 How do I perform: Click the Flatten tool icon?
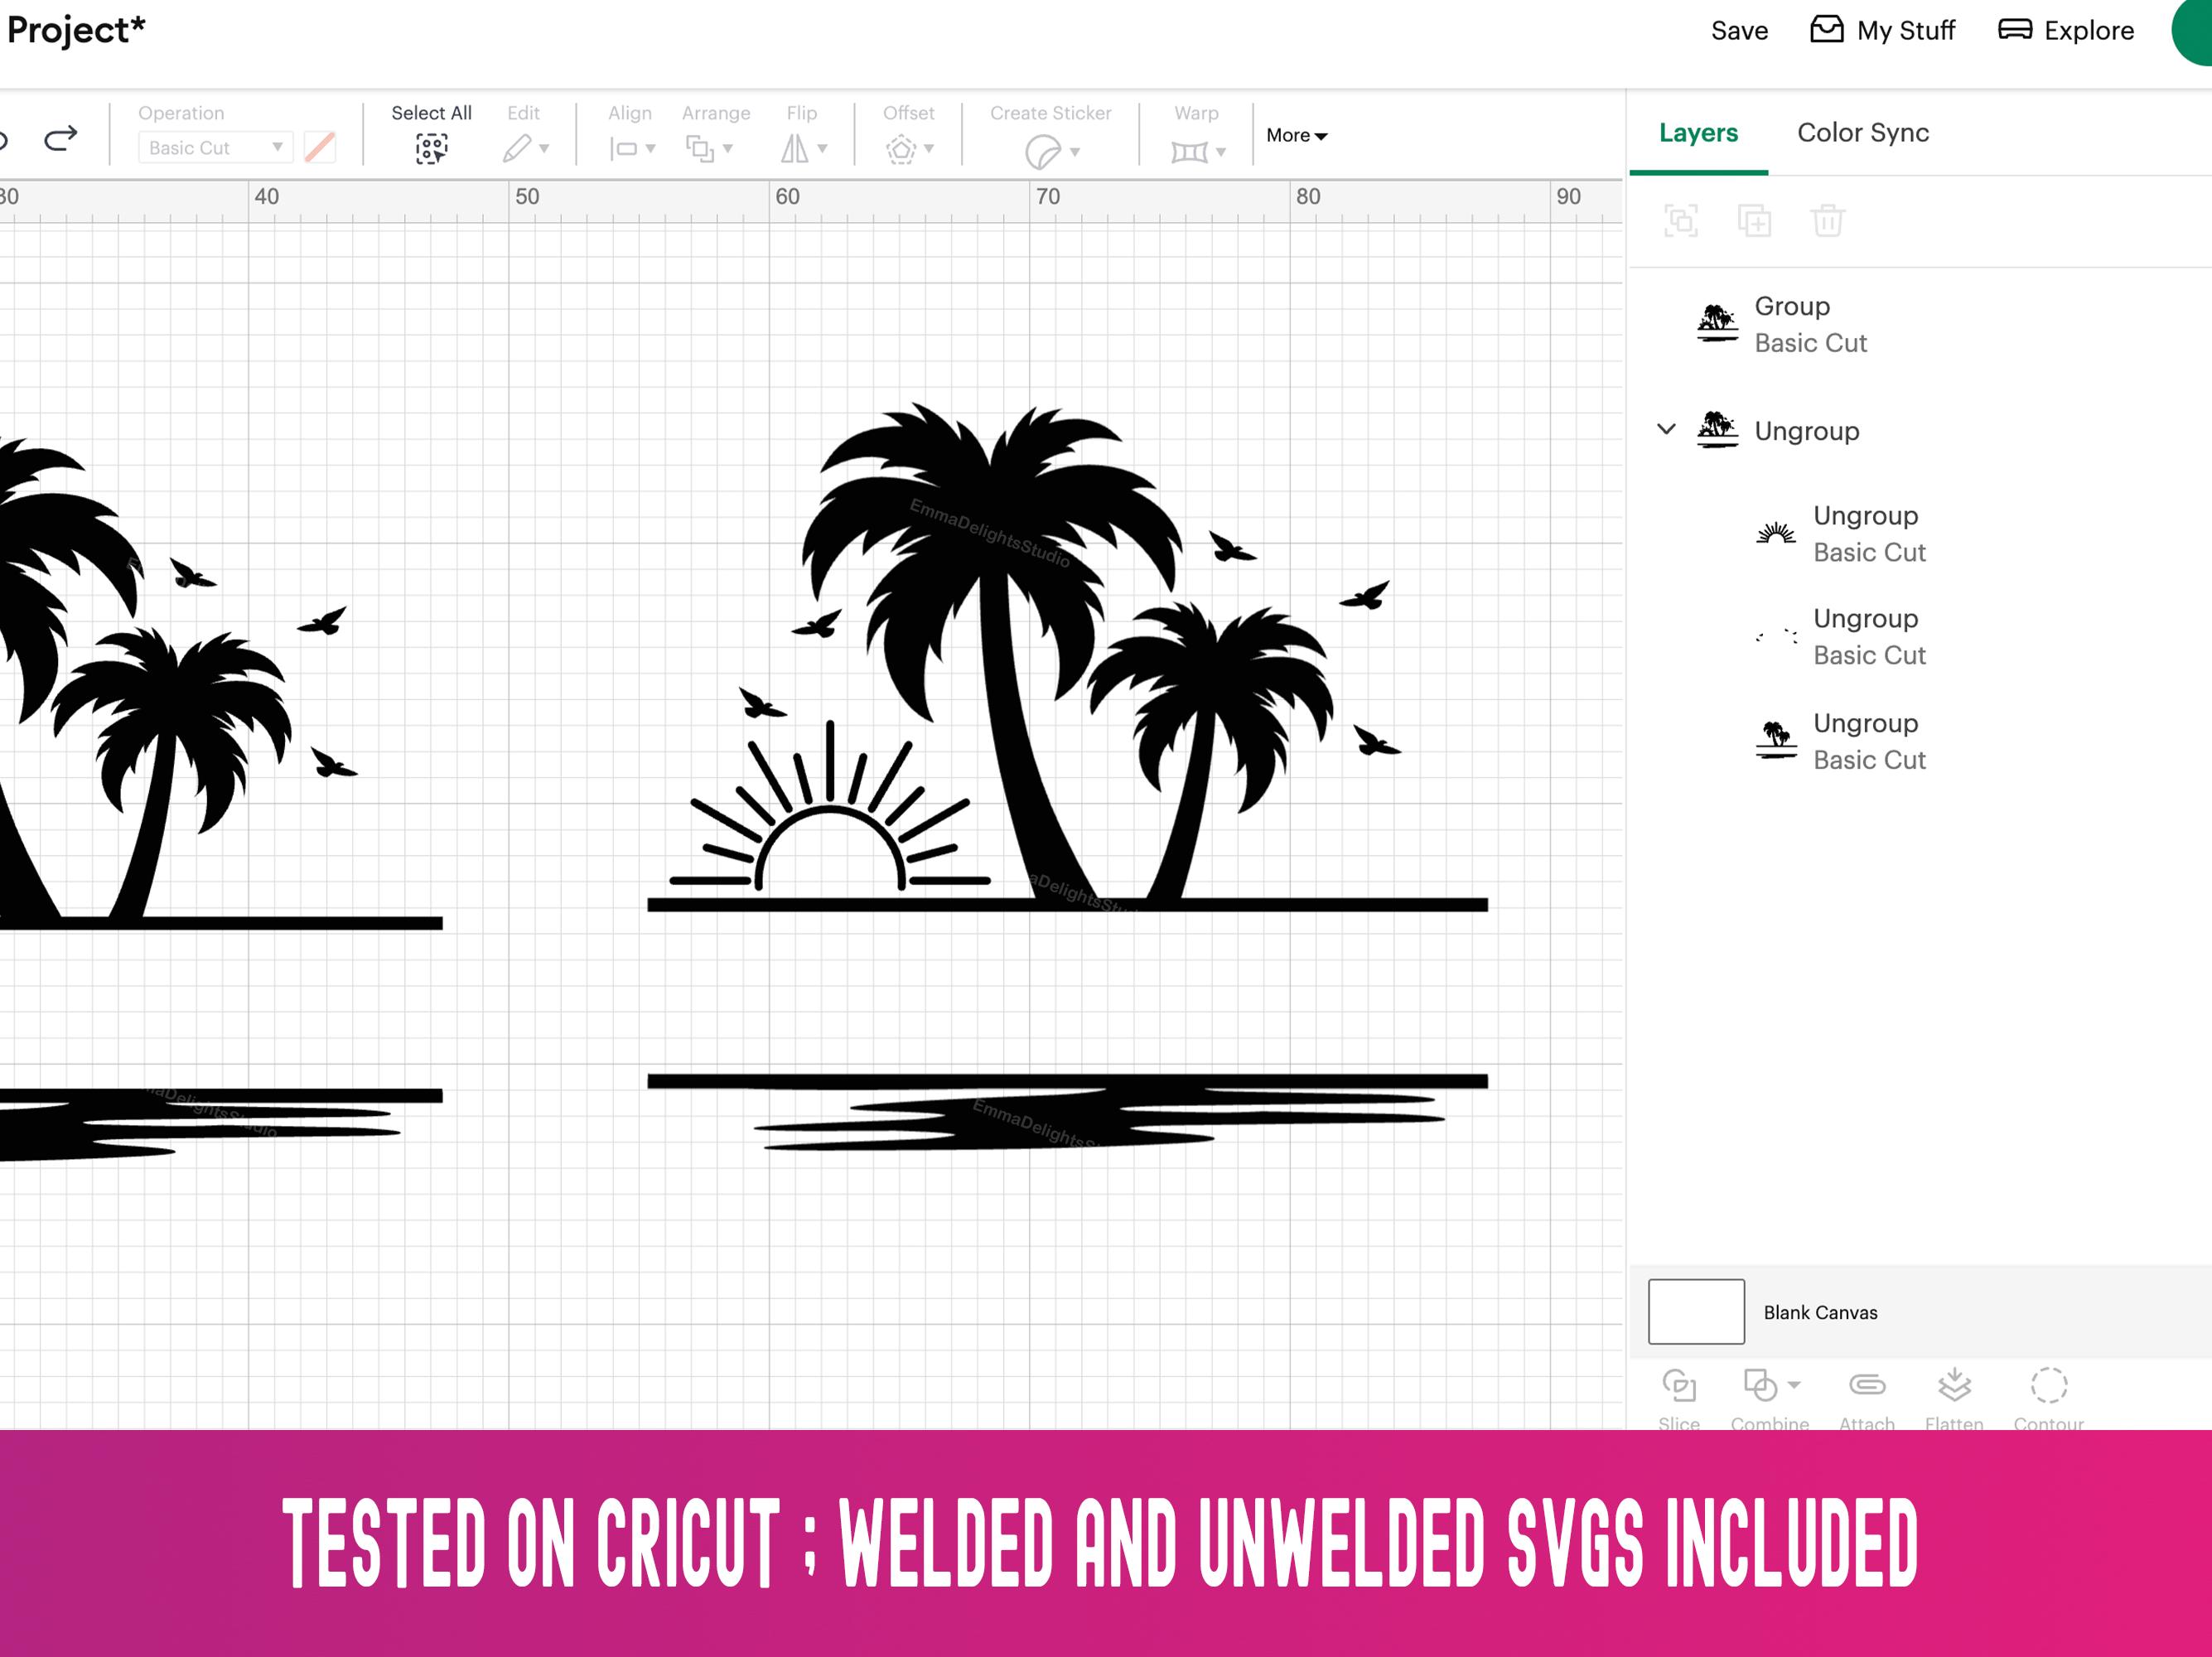(x=1954, y=1385)
